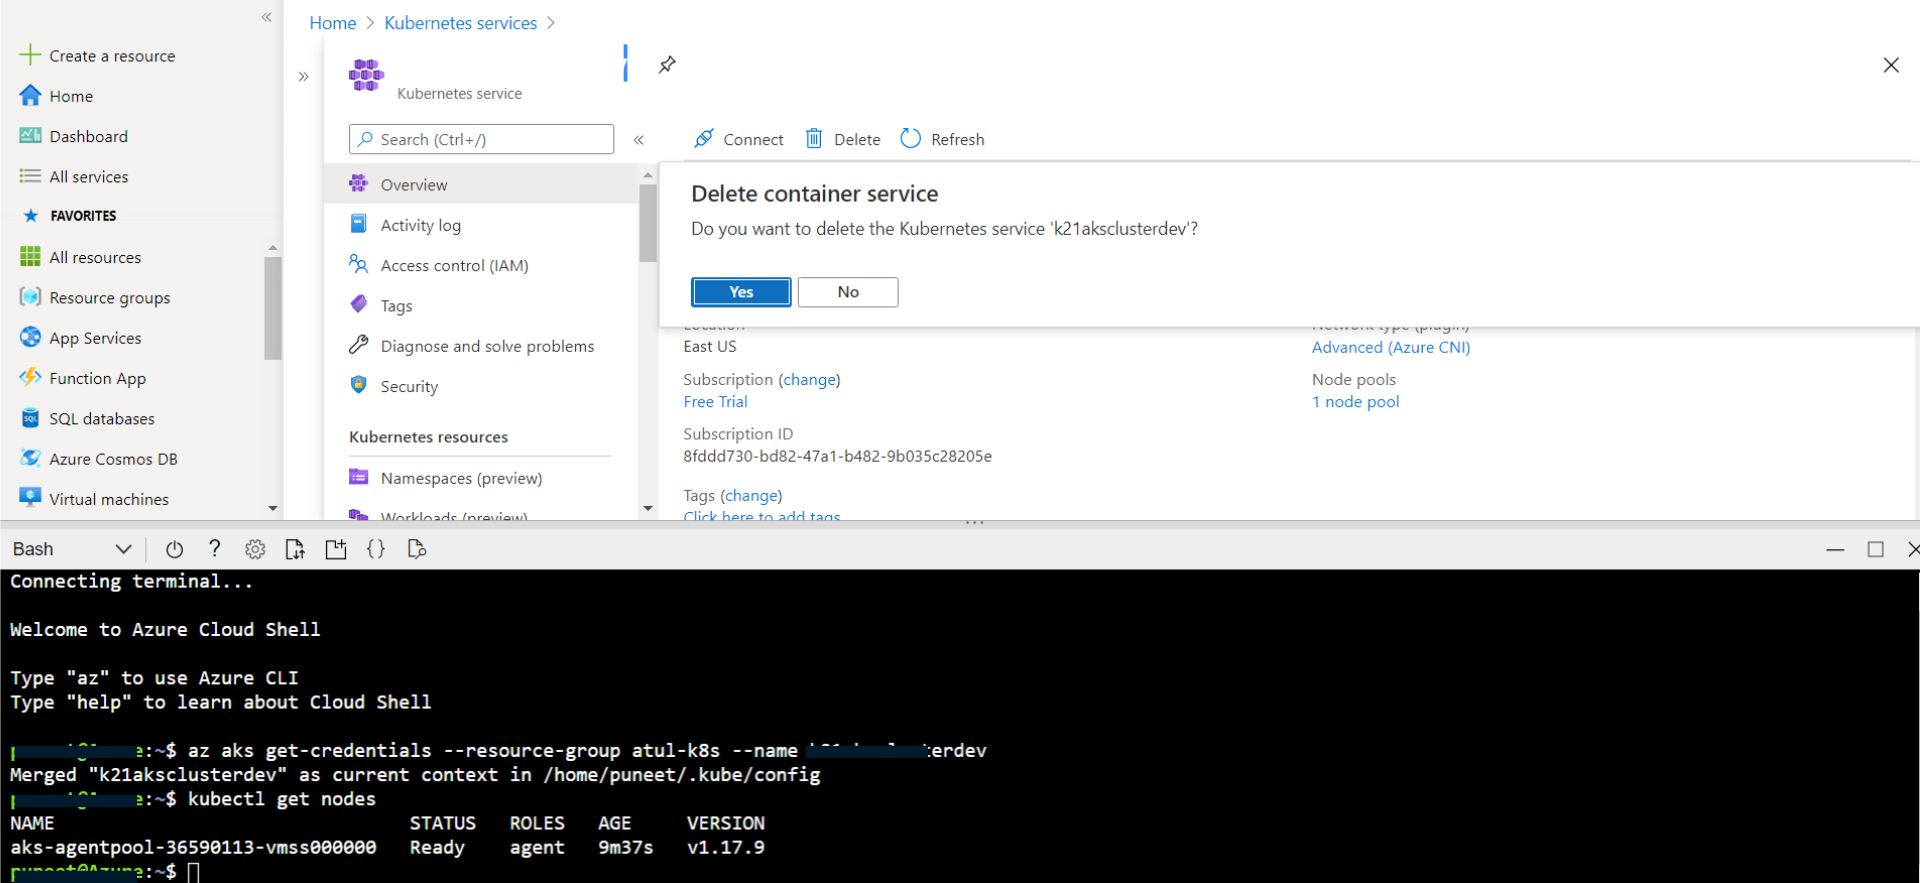Follow the Home breadcrumb link

click(x=332, y=23)
